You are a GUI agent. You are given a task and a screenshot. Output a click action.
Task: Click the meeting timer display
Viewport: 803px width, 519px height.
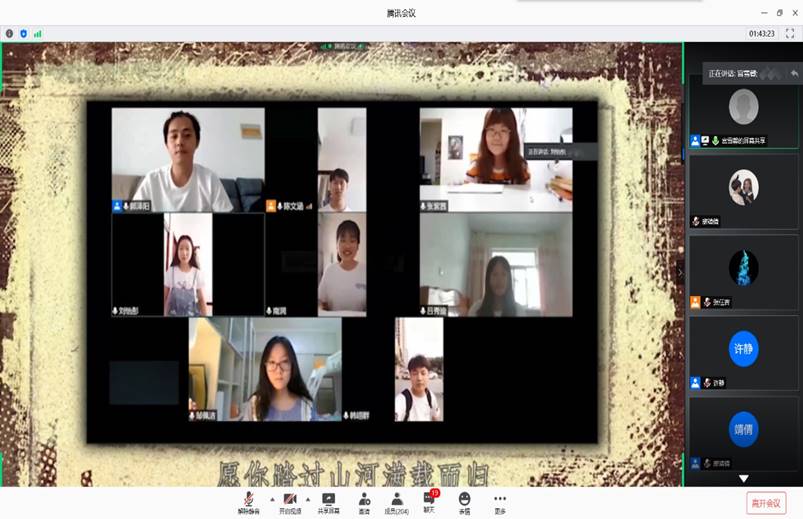tap(762, 33)
